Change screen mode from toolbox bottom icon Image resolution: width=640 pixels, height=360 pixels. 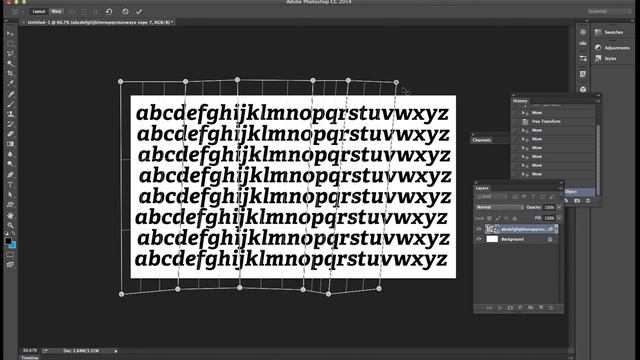point(11,264)
